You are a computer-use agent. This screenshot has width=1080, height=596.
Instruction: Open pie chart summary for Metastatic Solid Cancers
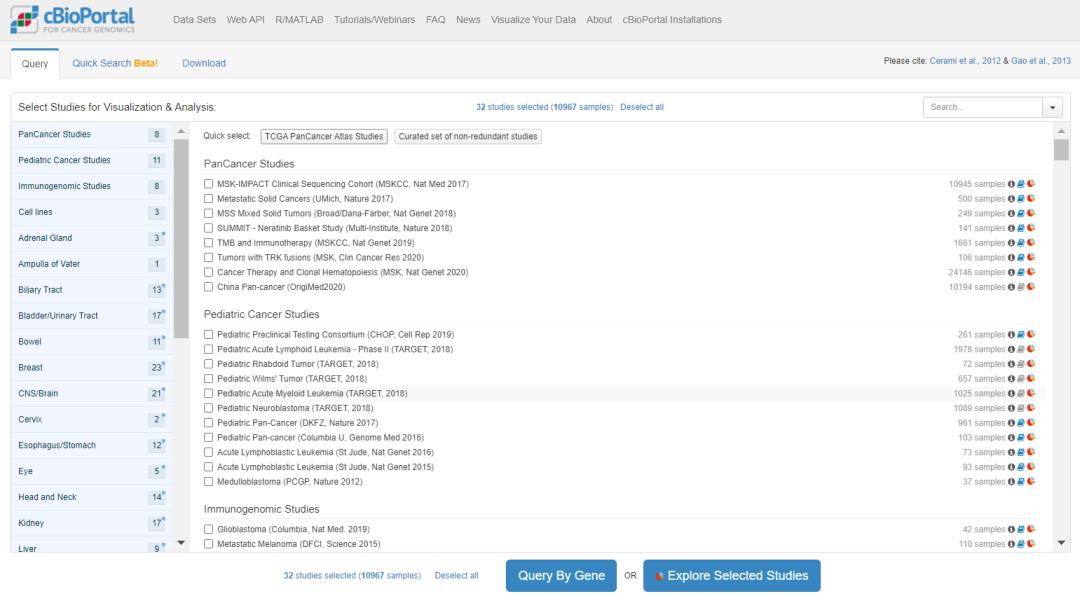pos(1031,199)
